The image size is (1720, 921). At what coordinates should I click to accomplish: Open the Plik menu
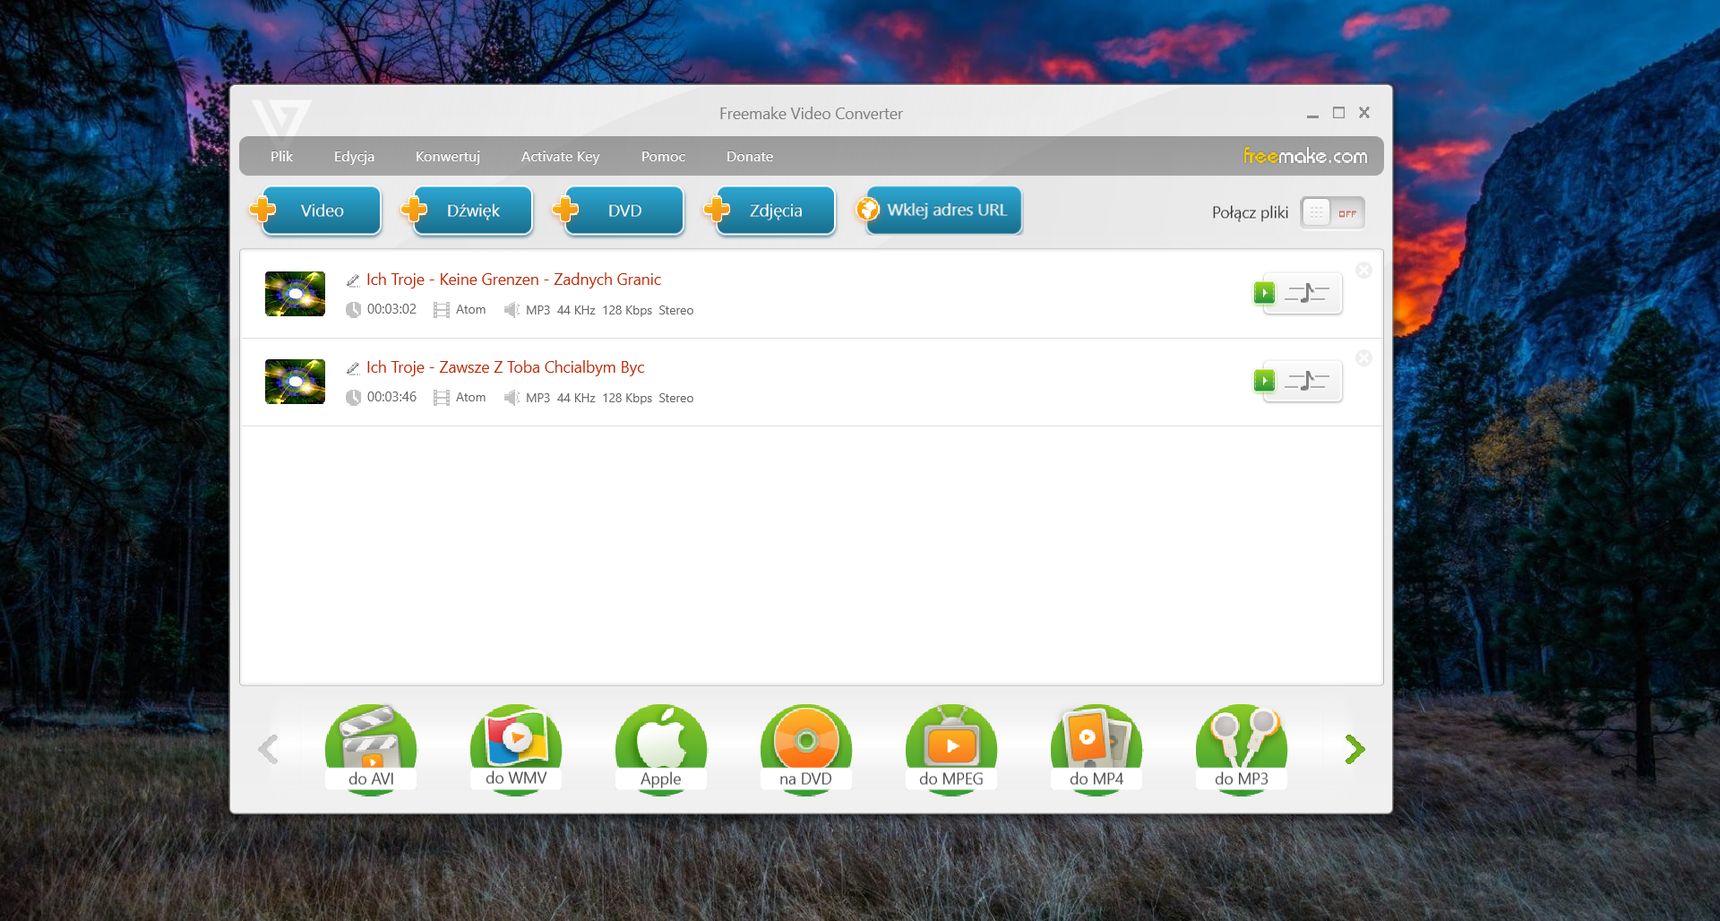coord(281,156)
